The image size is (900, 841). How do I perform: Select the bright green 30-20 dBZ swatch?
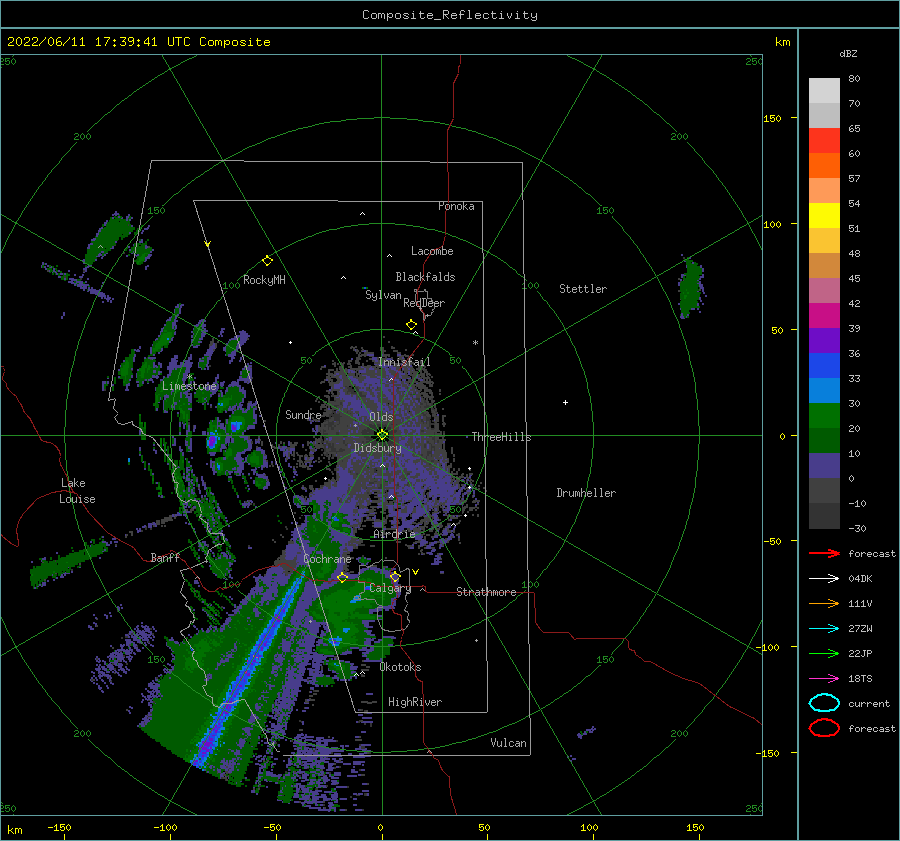coord(824,416)
